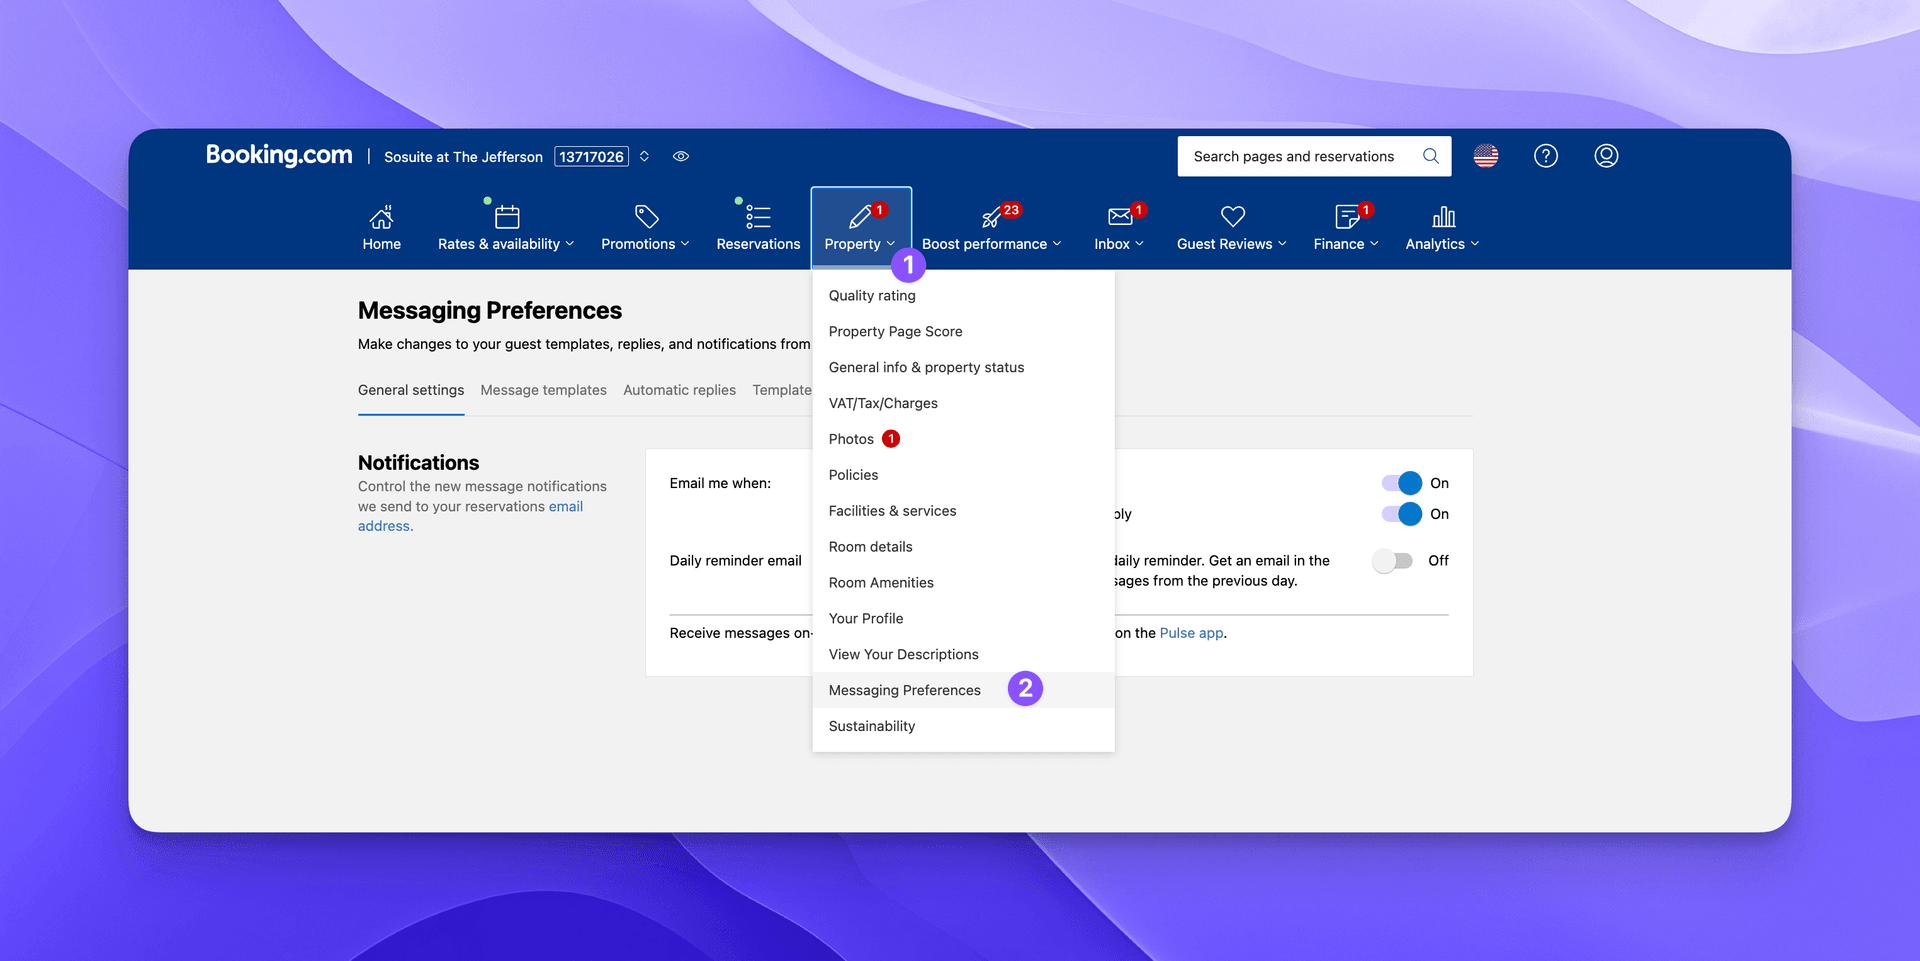Open the 'Pulse app' link

pyautogui.click(x=1191, y=633)
